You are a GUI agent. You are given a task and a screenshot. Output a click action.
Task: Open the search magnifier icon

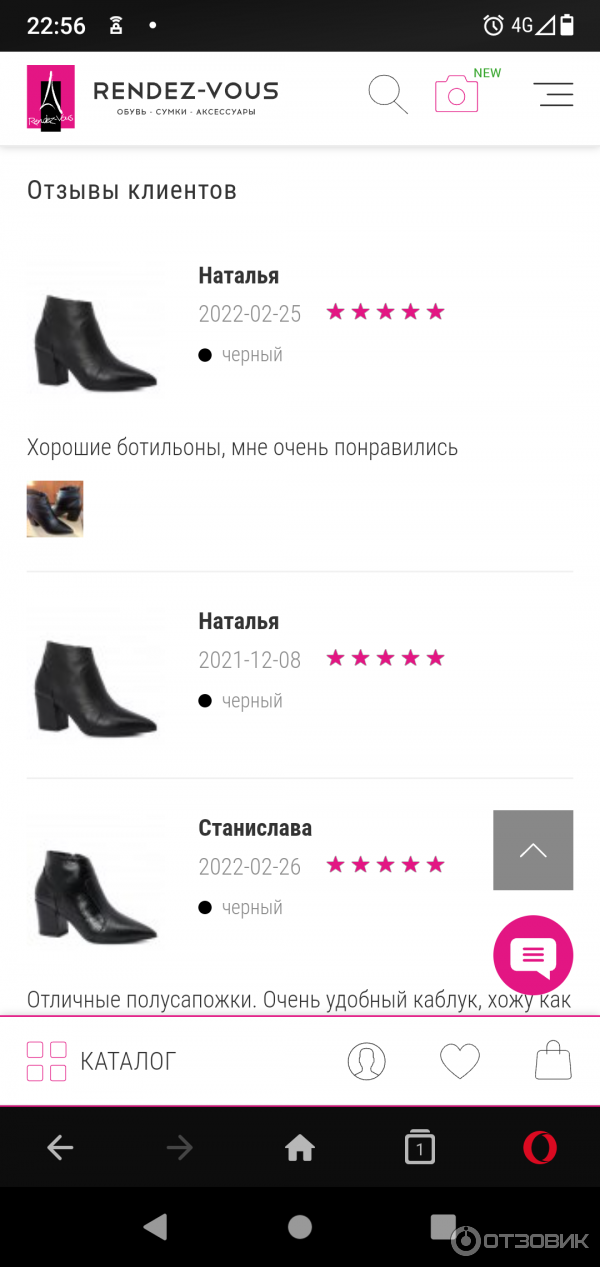coord(388,94)
